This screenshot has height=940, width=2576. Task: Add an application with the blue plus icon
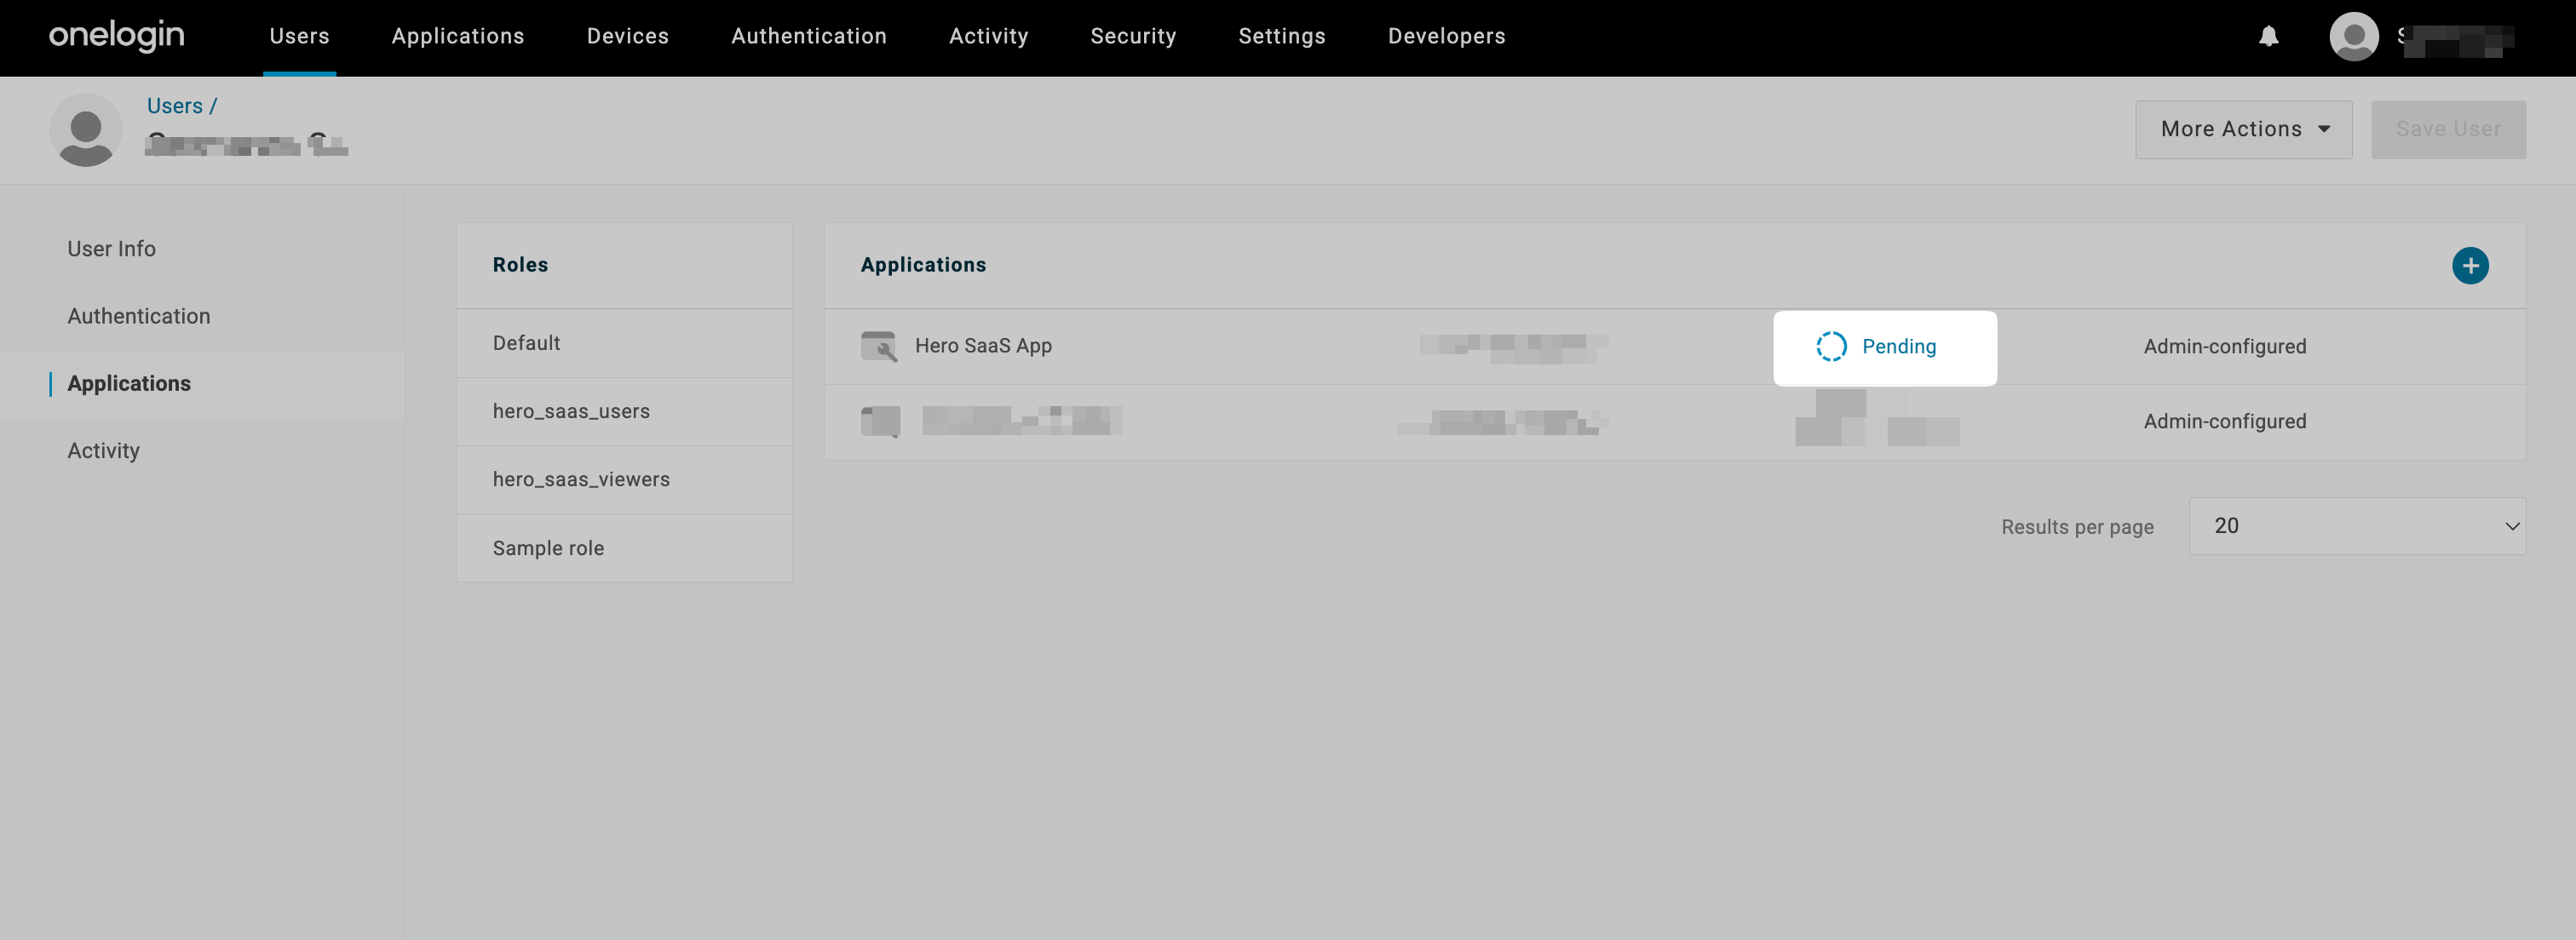[x=2471, y=265]
